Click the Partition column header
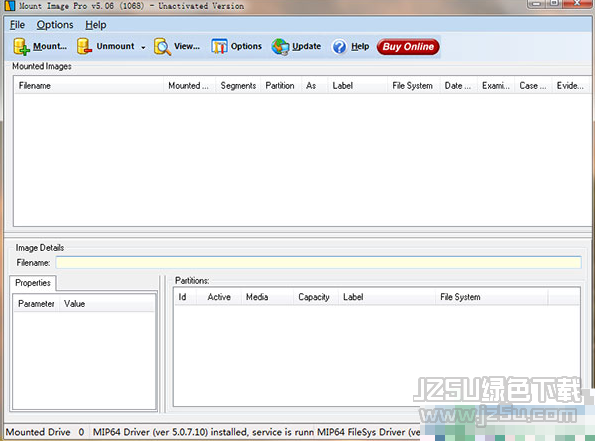 click(281, 86)
